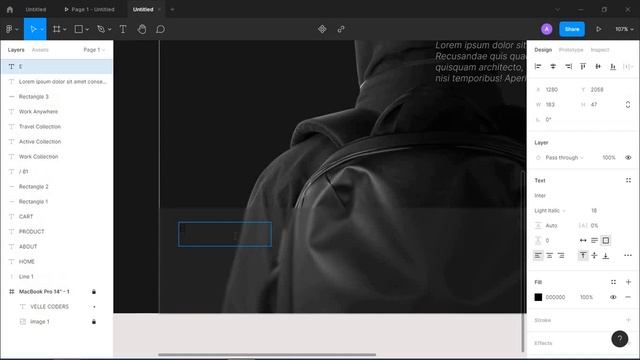This screenshot has height=360, width=640.
Task: Present the prototype with play icon
Action: (x=598, y=29)
